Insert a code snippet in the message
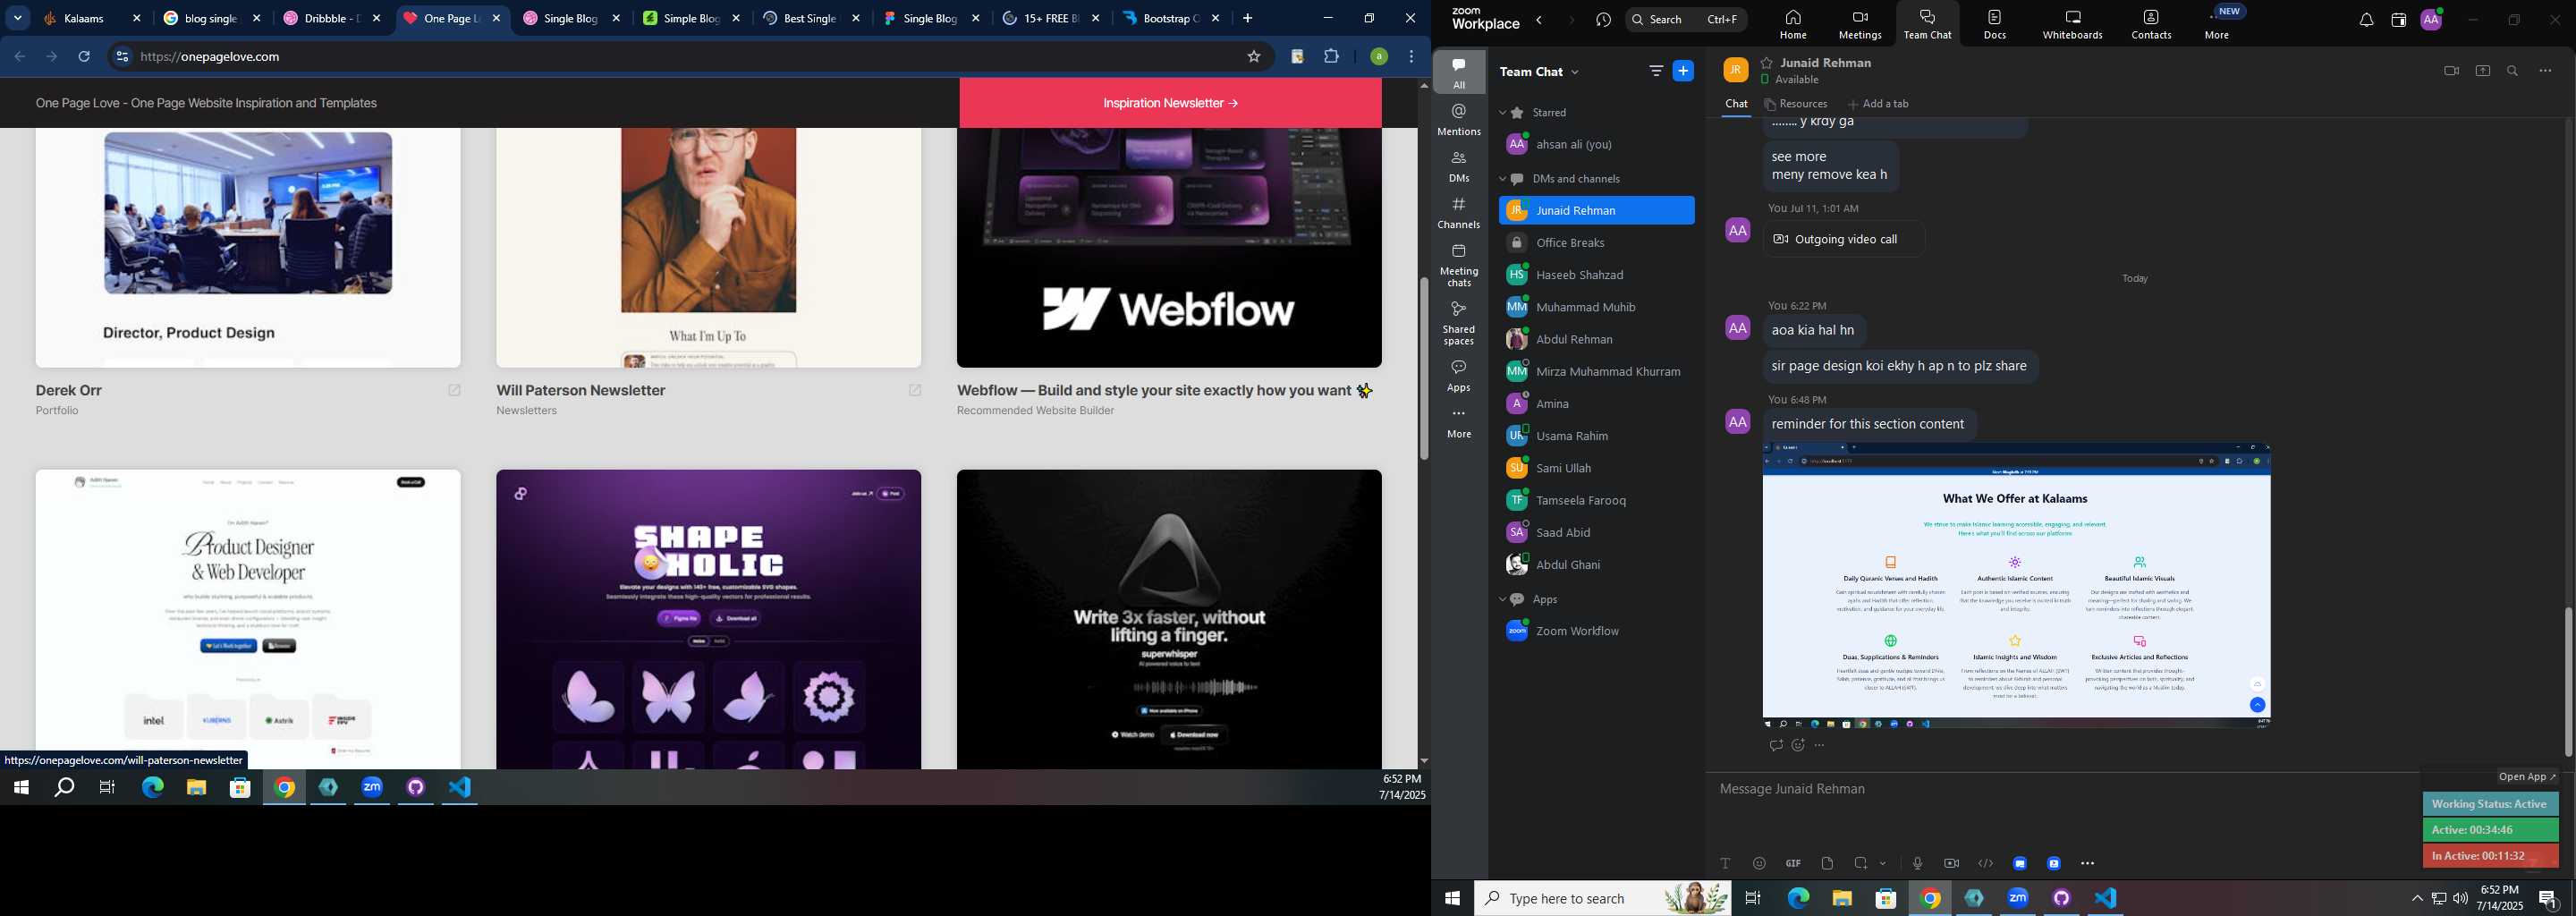This screenshot has height=916, width=2576. coord(1985,863)
